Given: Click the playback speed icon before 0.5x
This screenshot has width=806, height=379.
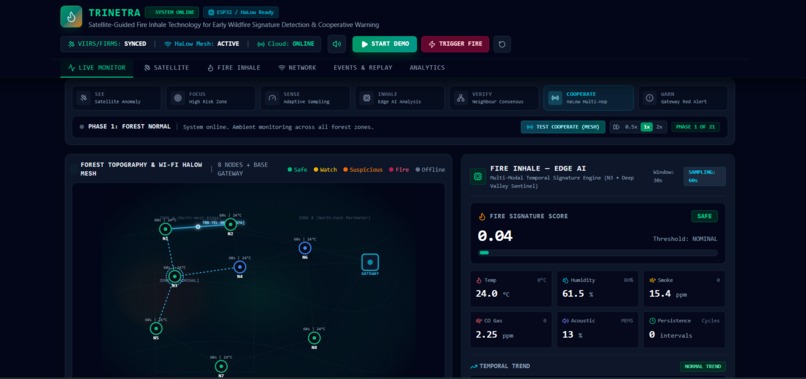Looking at the screenshot, I should coord(616,127).
